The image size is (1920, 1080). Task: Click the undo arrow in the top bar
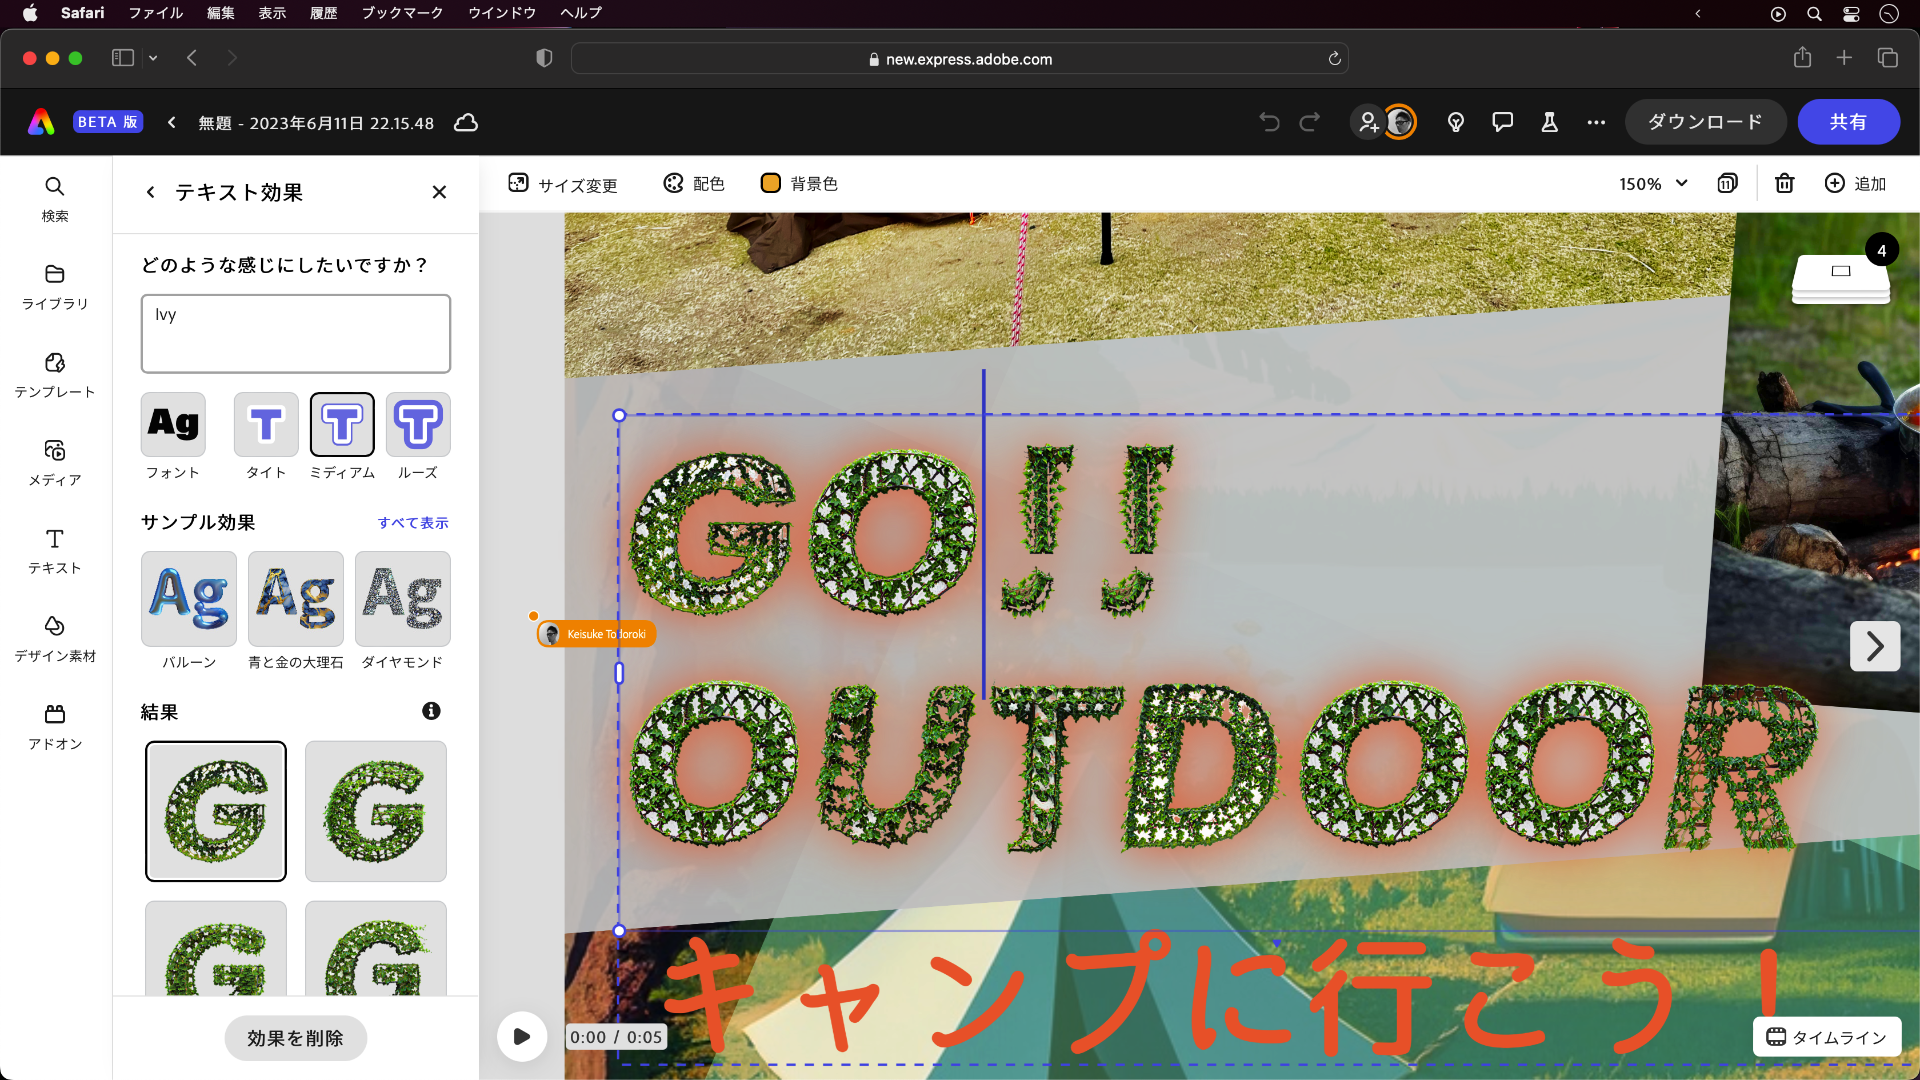pyautogui.click(x=1268, y=121)
